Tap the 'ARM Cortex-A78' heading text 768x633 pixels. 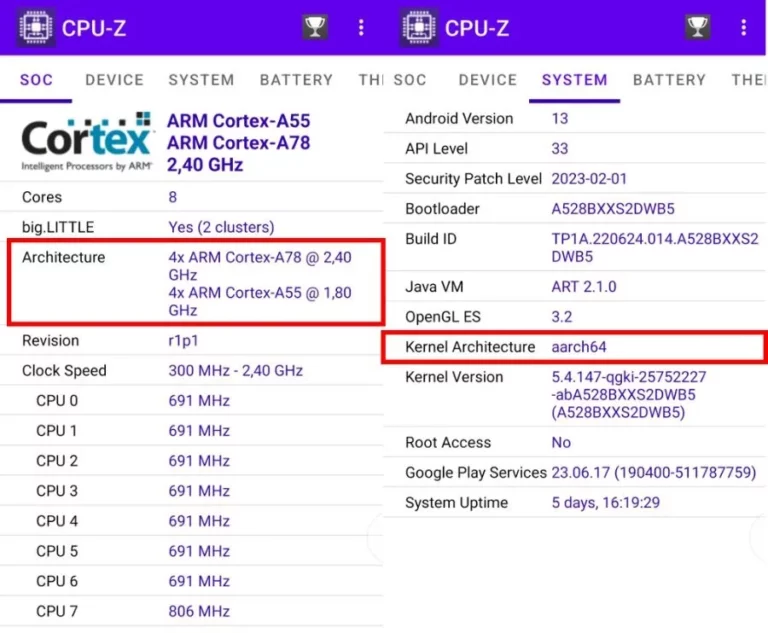pos(239,143)
